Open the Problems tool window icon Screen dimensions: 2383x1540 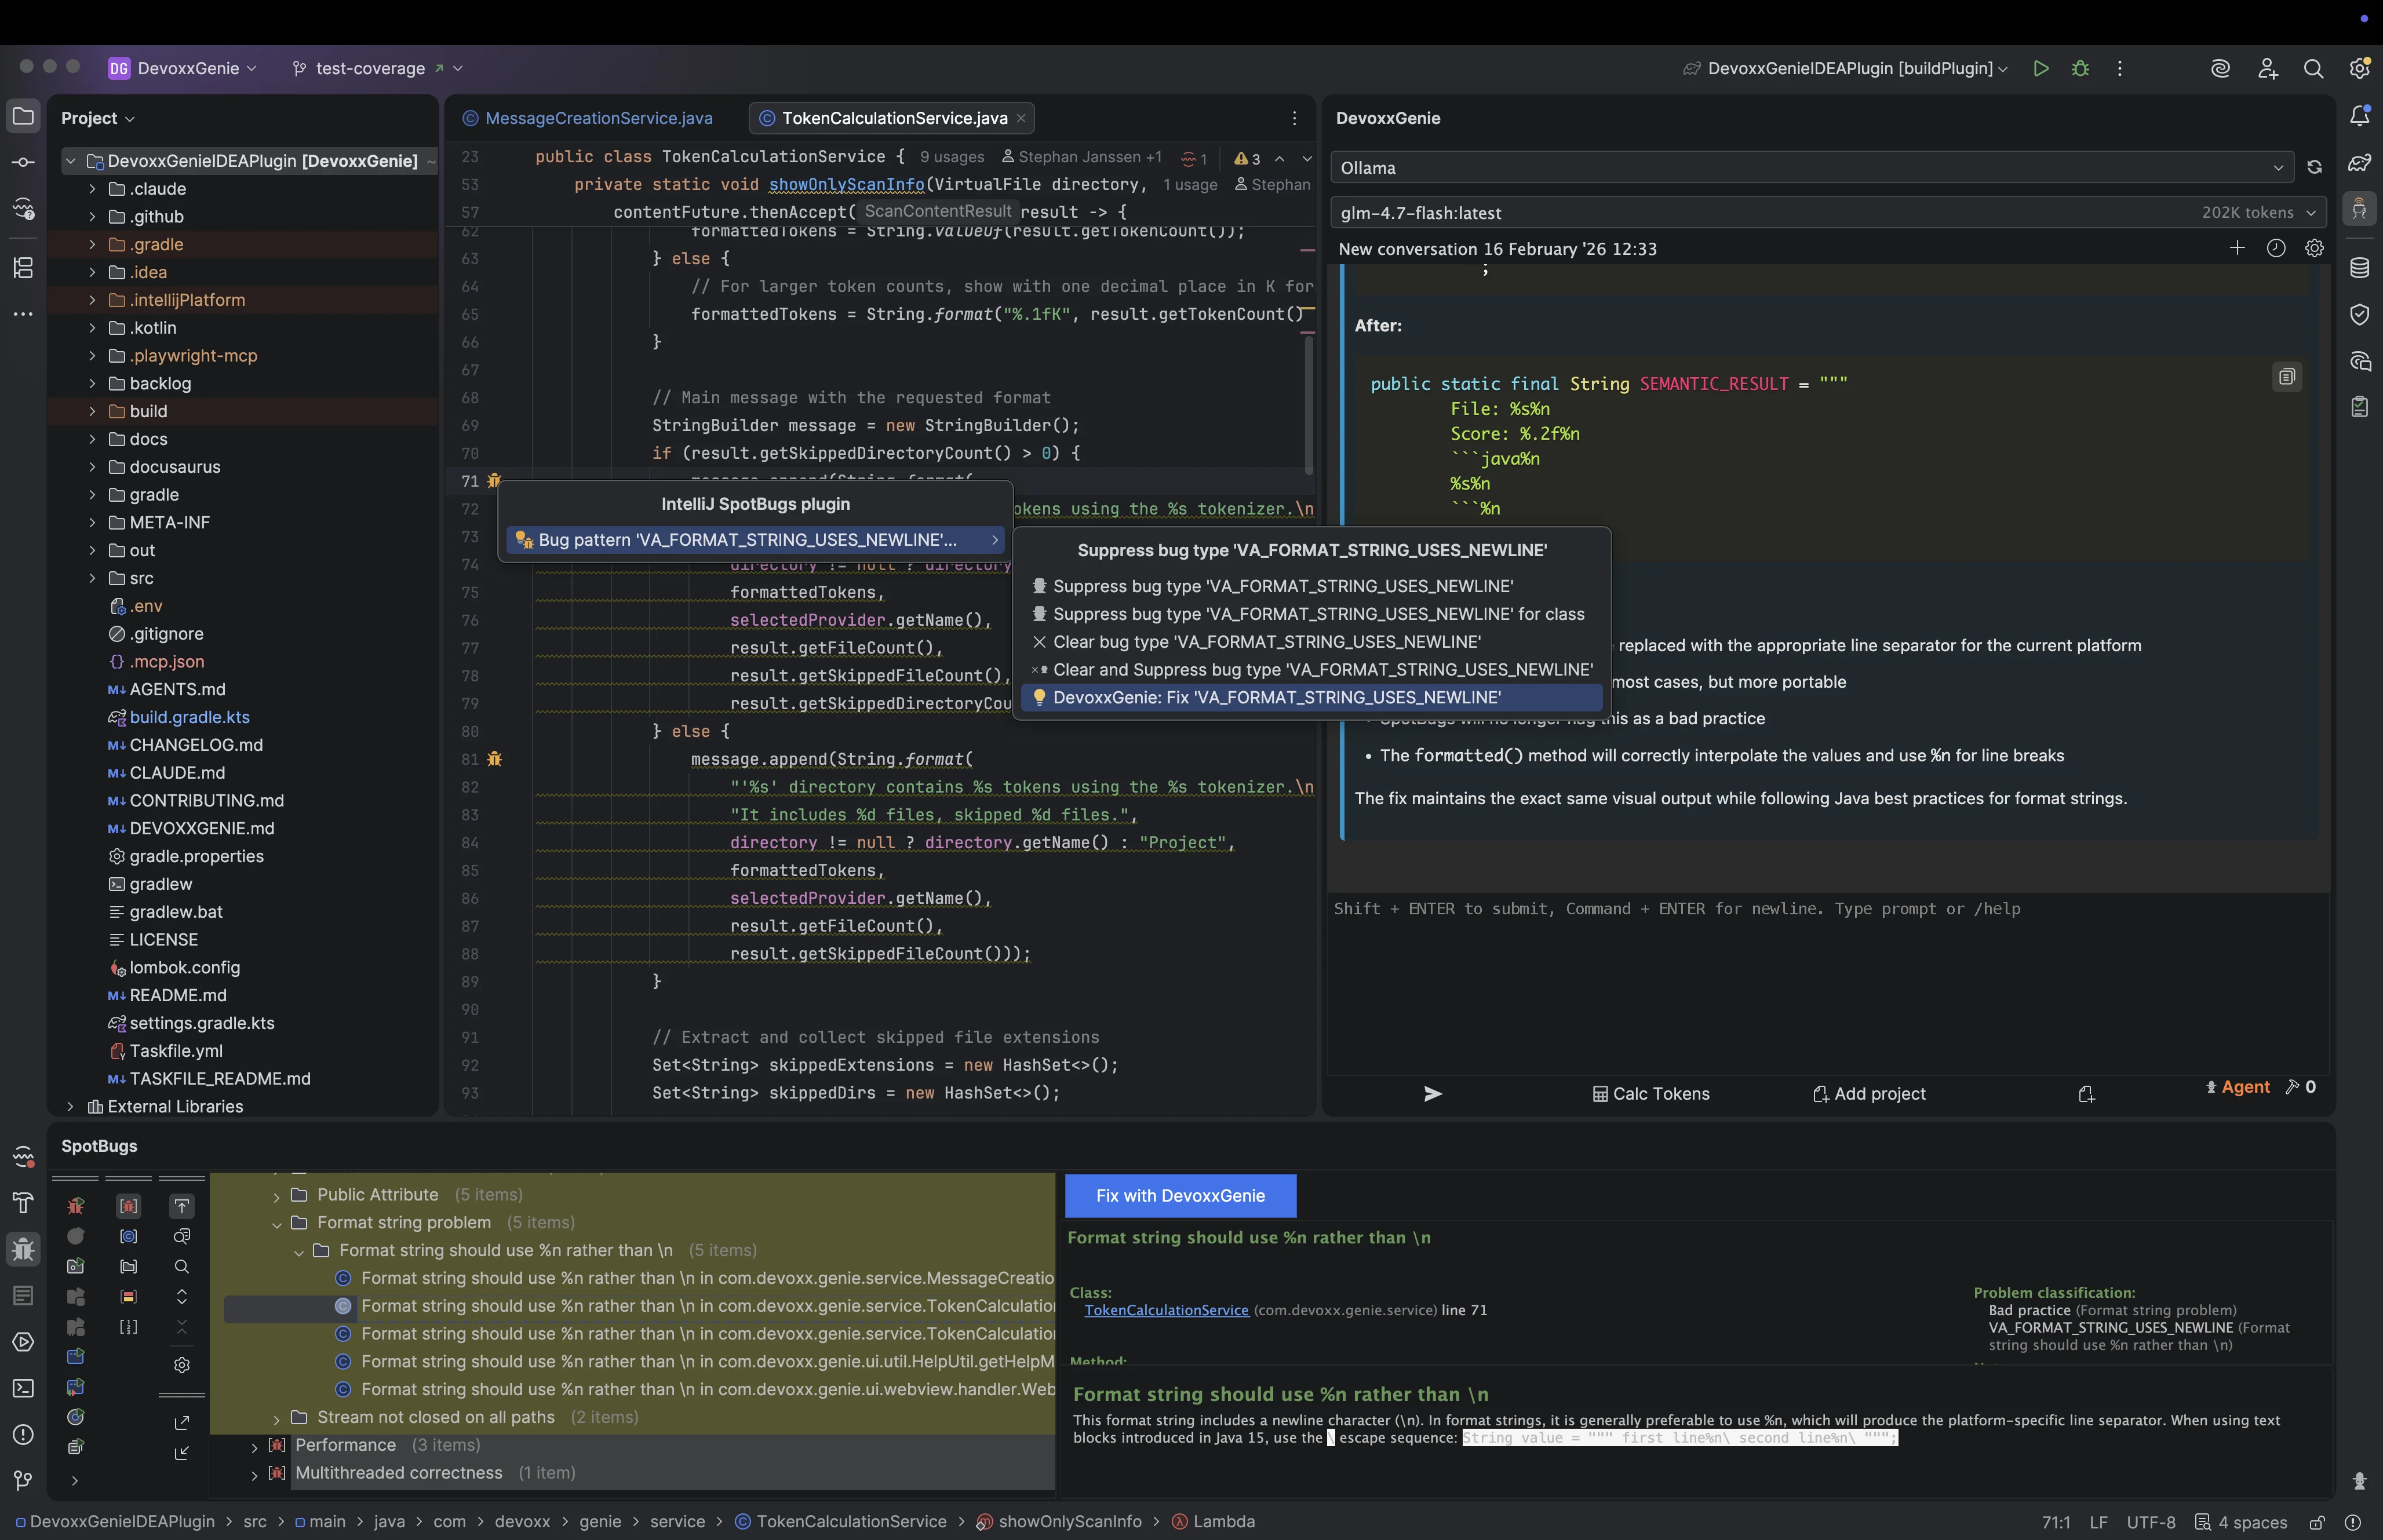point(23,1434)
